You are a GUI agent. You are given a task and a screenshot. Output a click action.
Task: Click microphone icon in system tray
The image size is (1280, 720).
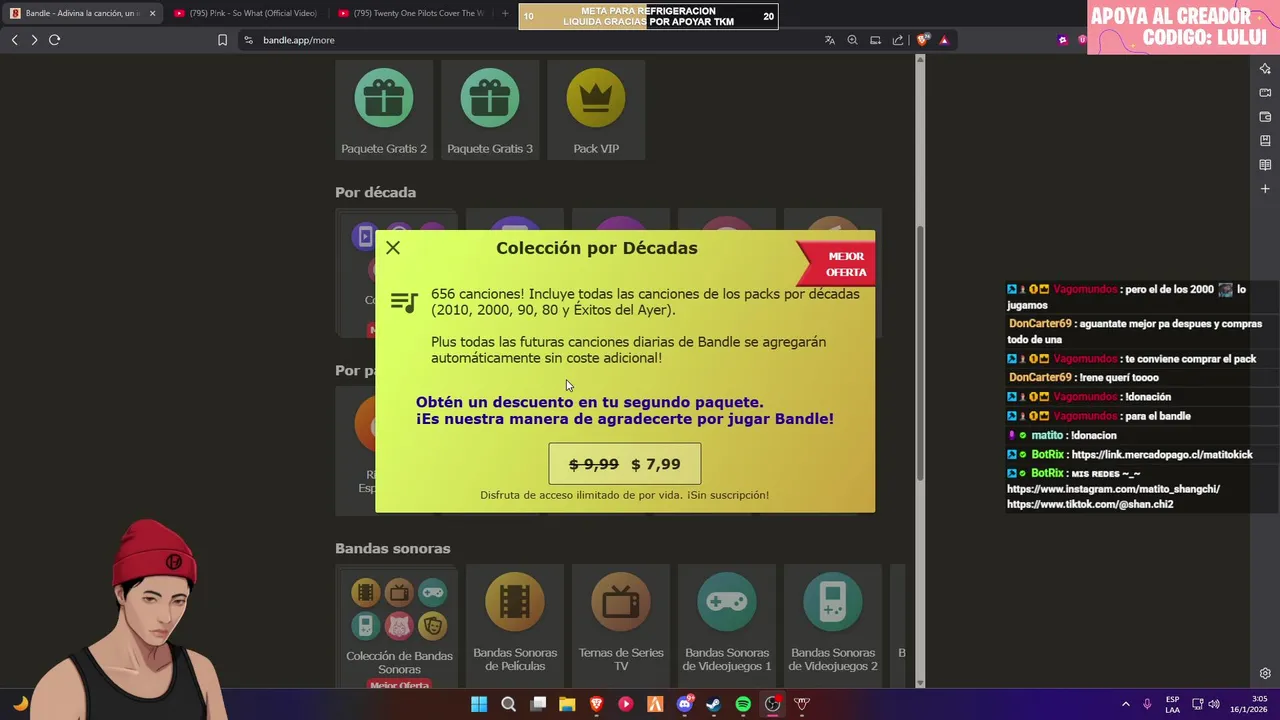coord(1147,704)
